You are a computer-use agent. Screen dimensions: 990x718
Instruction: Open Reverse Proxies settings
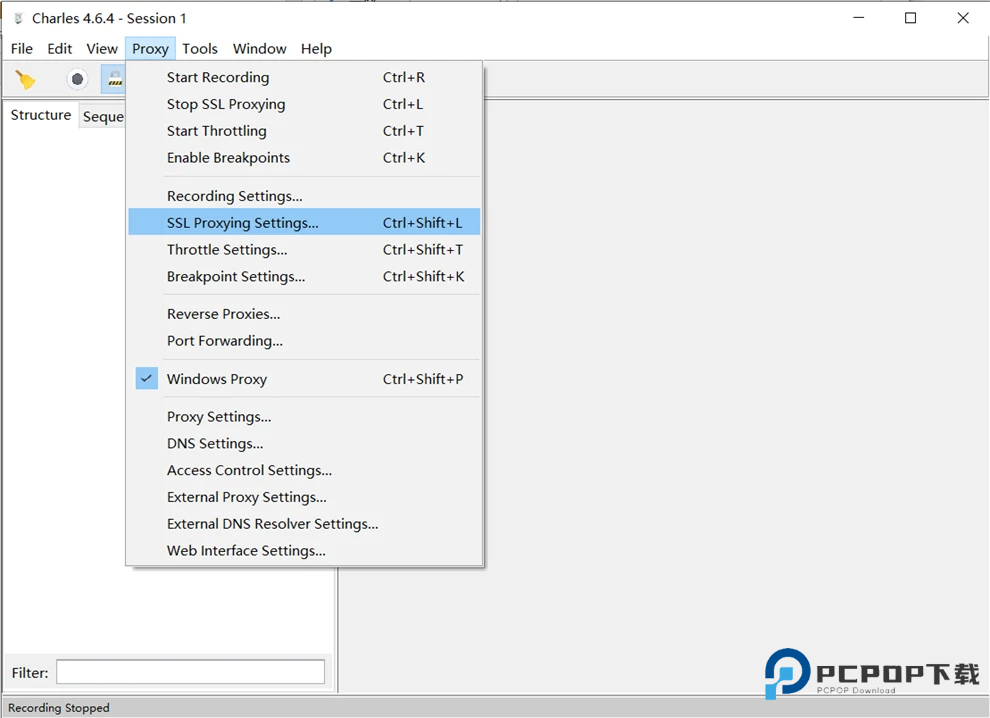(x=223, y=314)
